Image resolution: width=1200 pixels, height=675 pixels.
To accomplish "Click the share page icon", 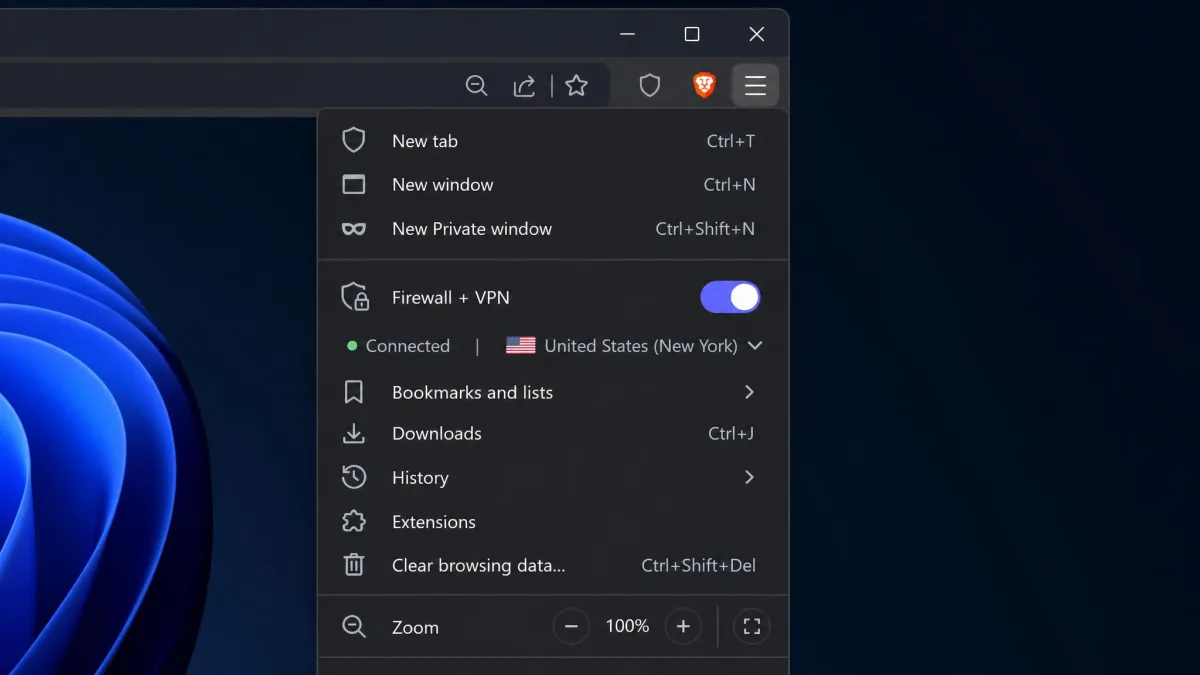I will (x=524, y=86).
